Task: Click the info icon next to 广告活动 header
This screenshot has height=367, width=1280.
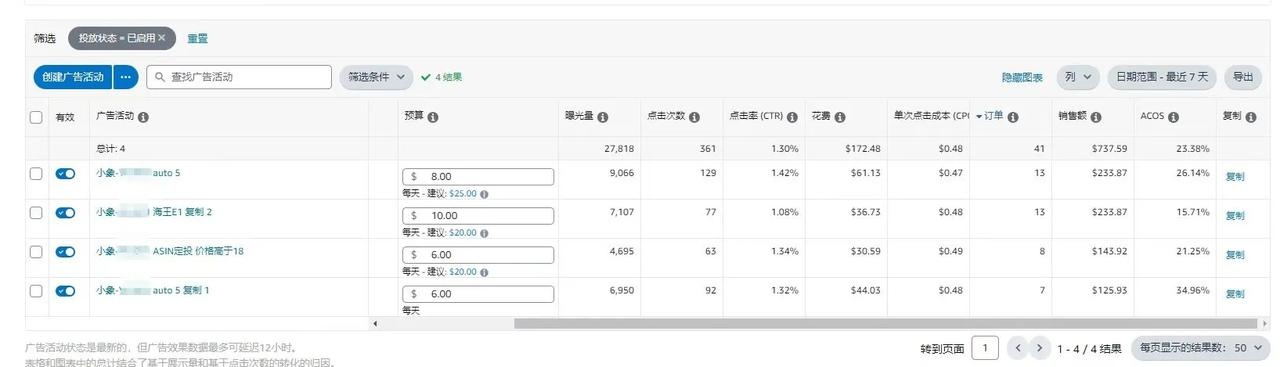Action: (144, 117)
